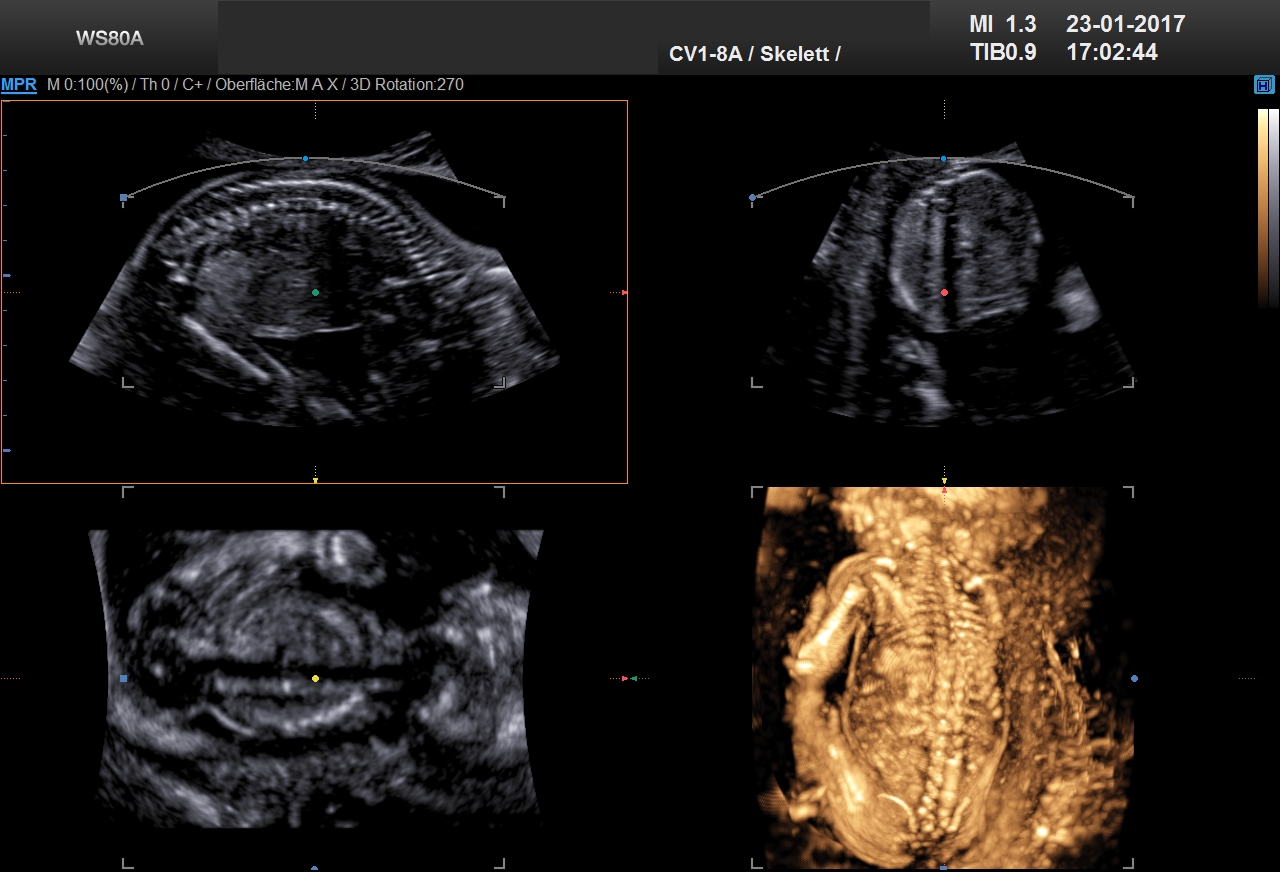Select the bottom-left coronal plane view
Screen dimensions: 1280x872
[315, 678]
